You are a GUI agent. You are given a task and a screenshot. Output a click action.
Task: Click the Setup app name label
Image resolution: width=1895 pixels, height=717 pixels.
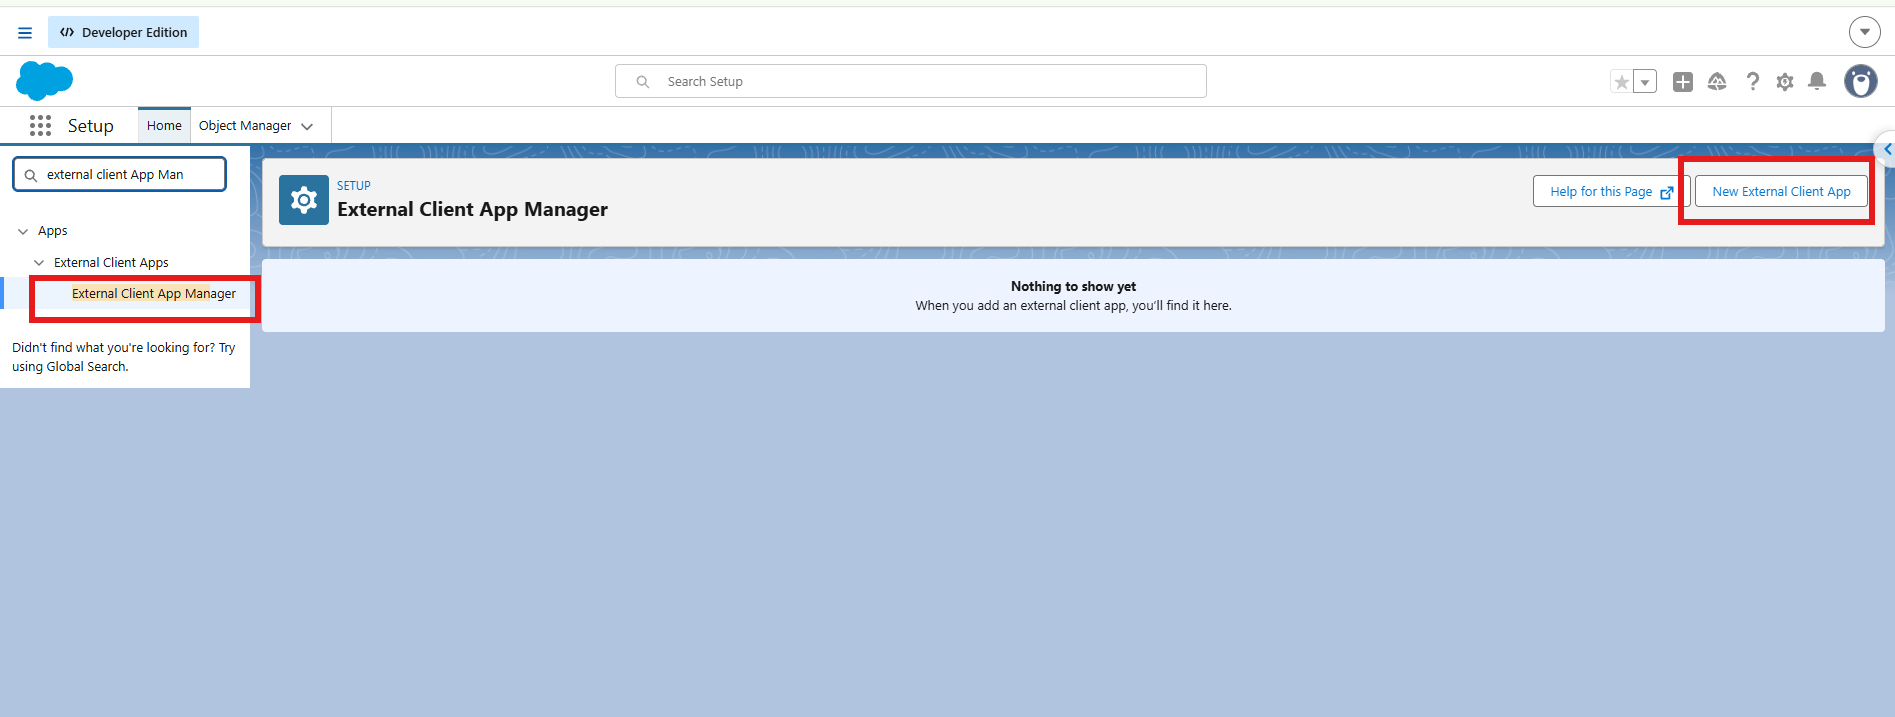click(x=91, y=126)
